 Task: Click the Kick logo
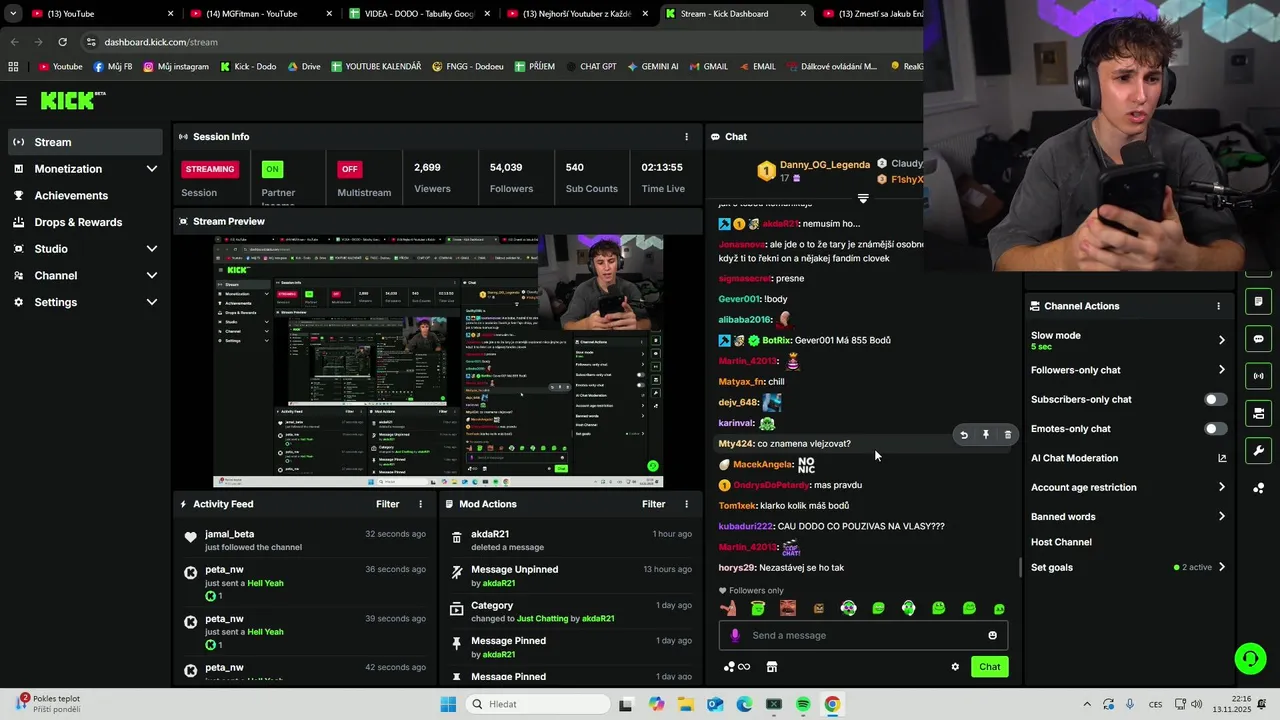(x=72, y=100)
